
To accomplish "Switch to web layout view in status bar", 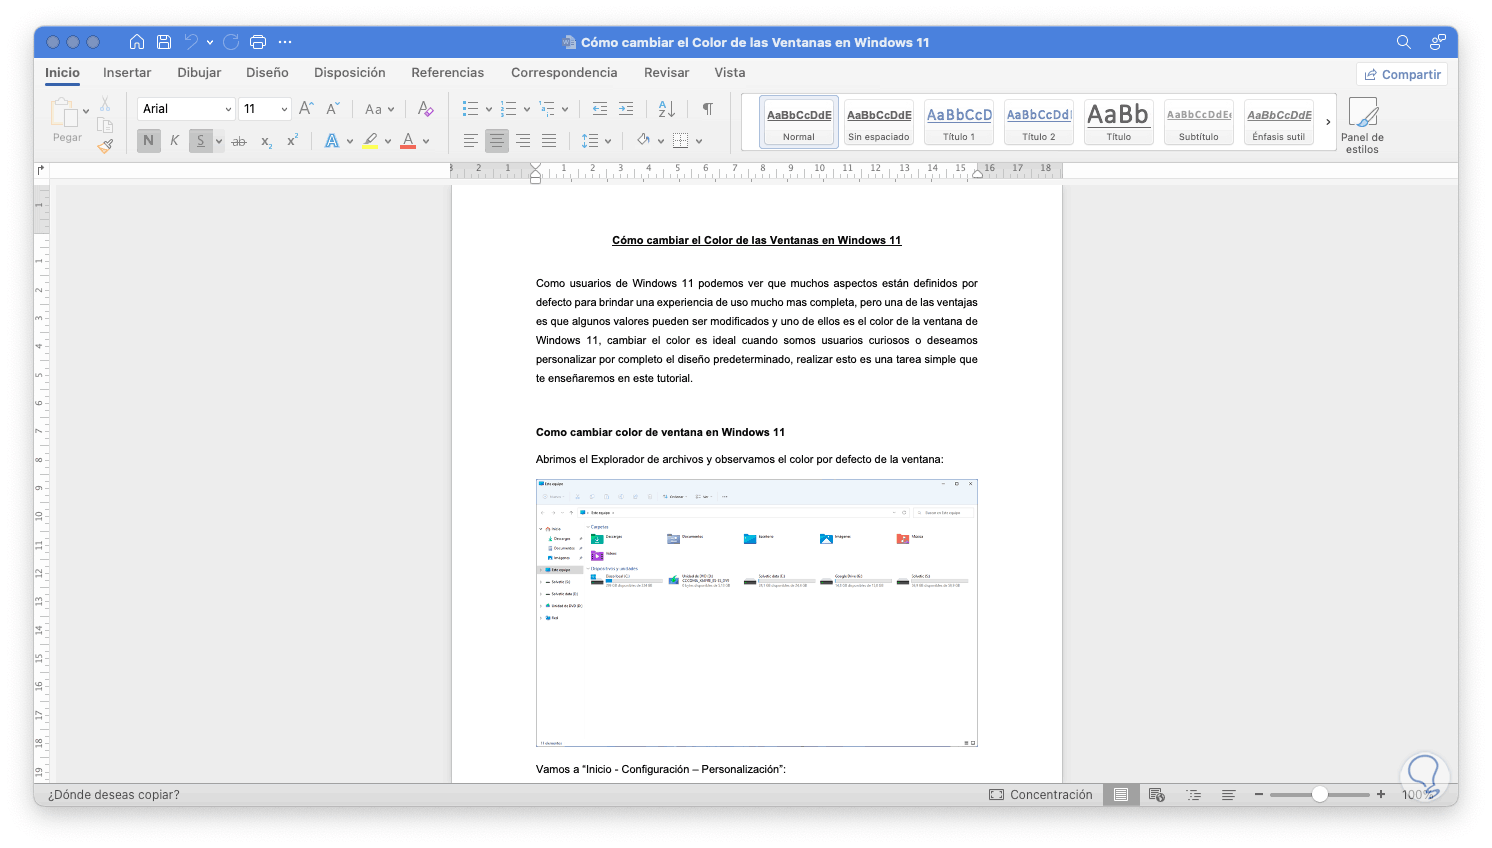I will [1157, 795].
